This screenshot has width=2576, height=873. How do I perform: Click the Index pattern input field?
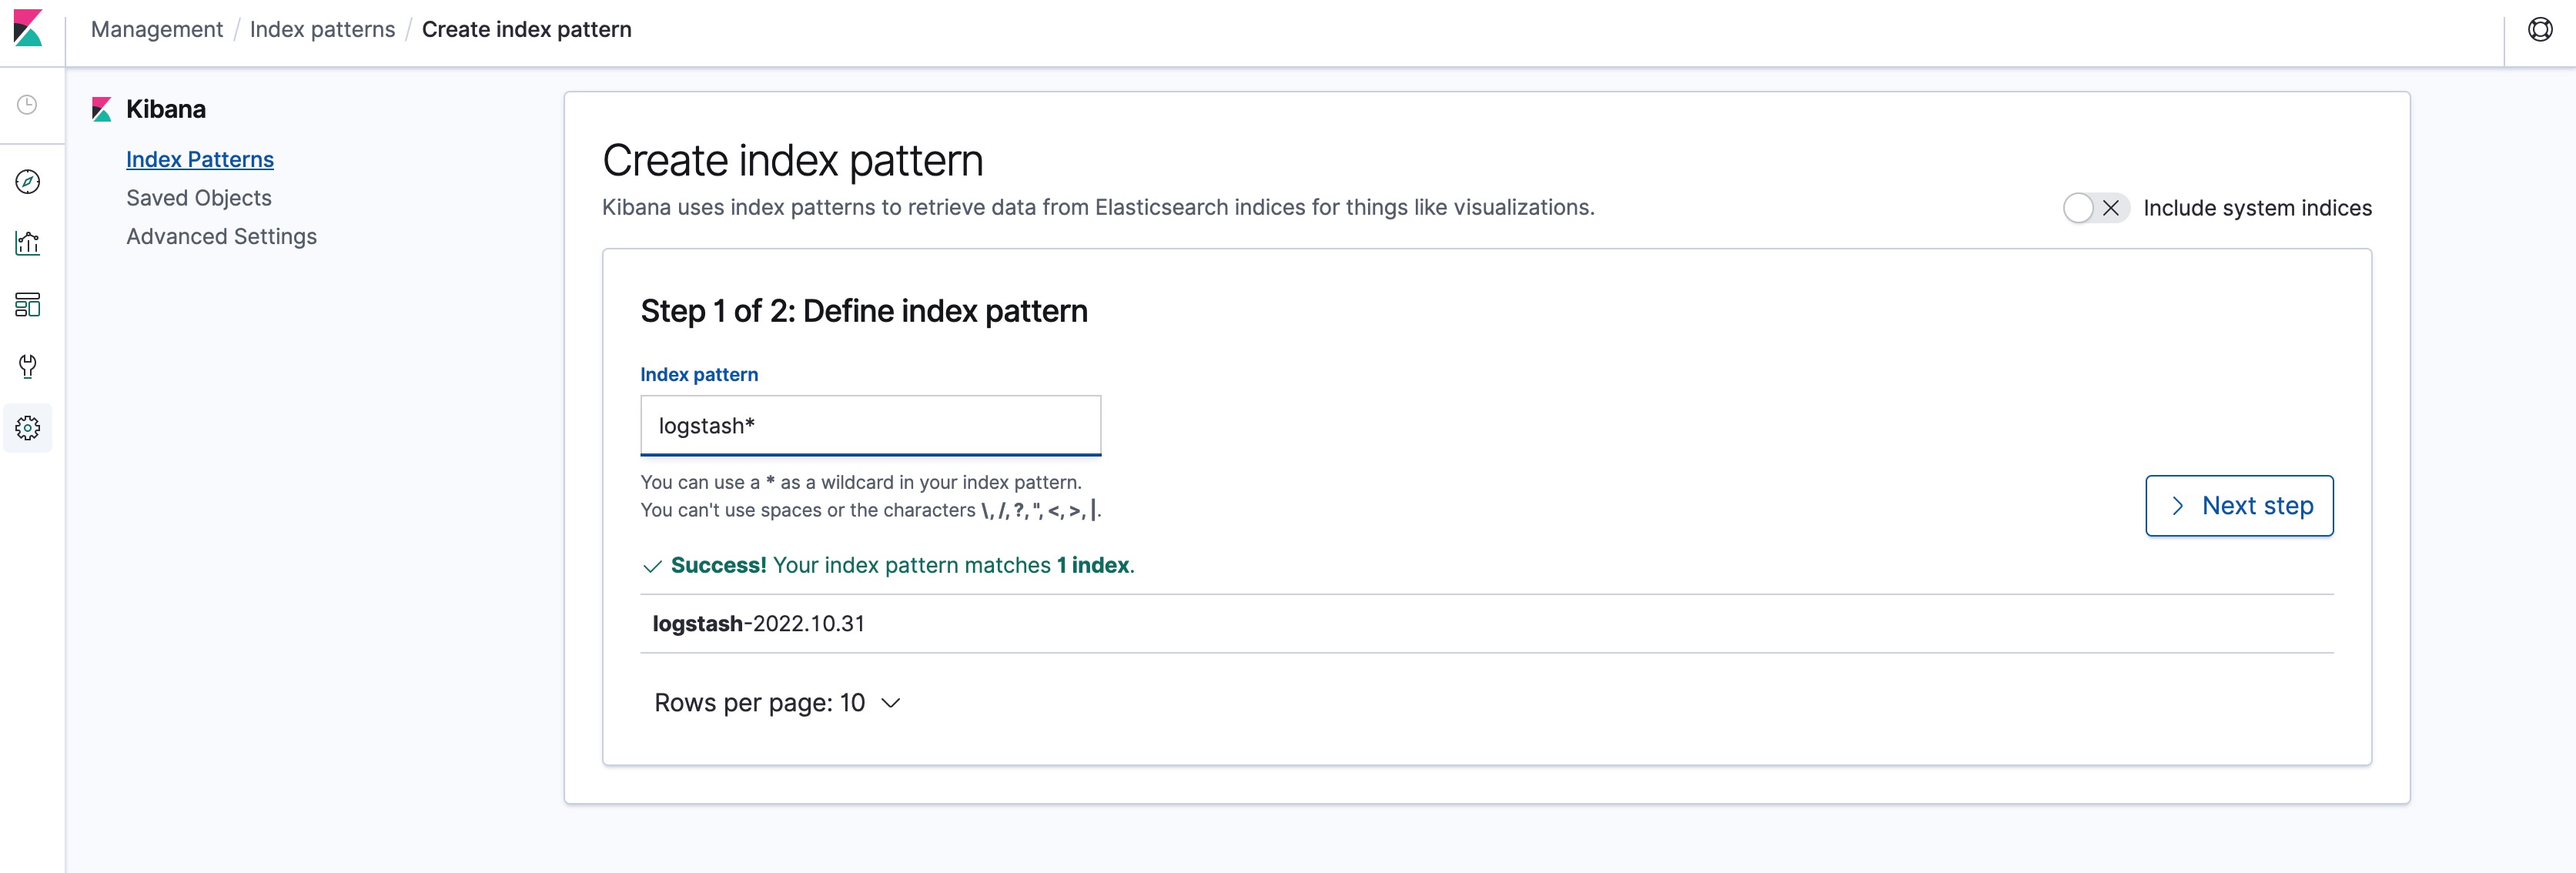pos(870,426)
